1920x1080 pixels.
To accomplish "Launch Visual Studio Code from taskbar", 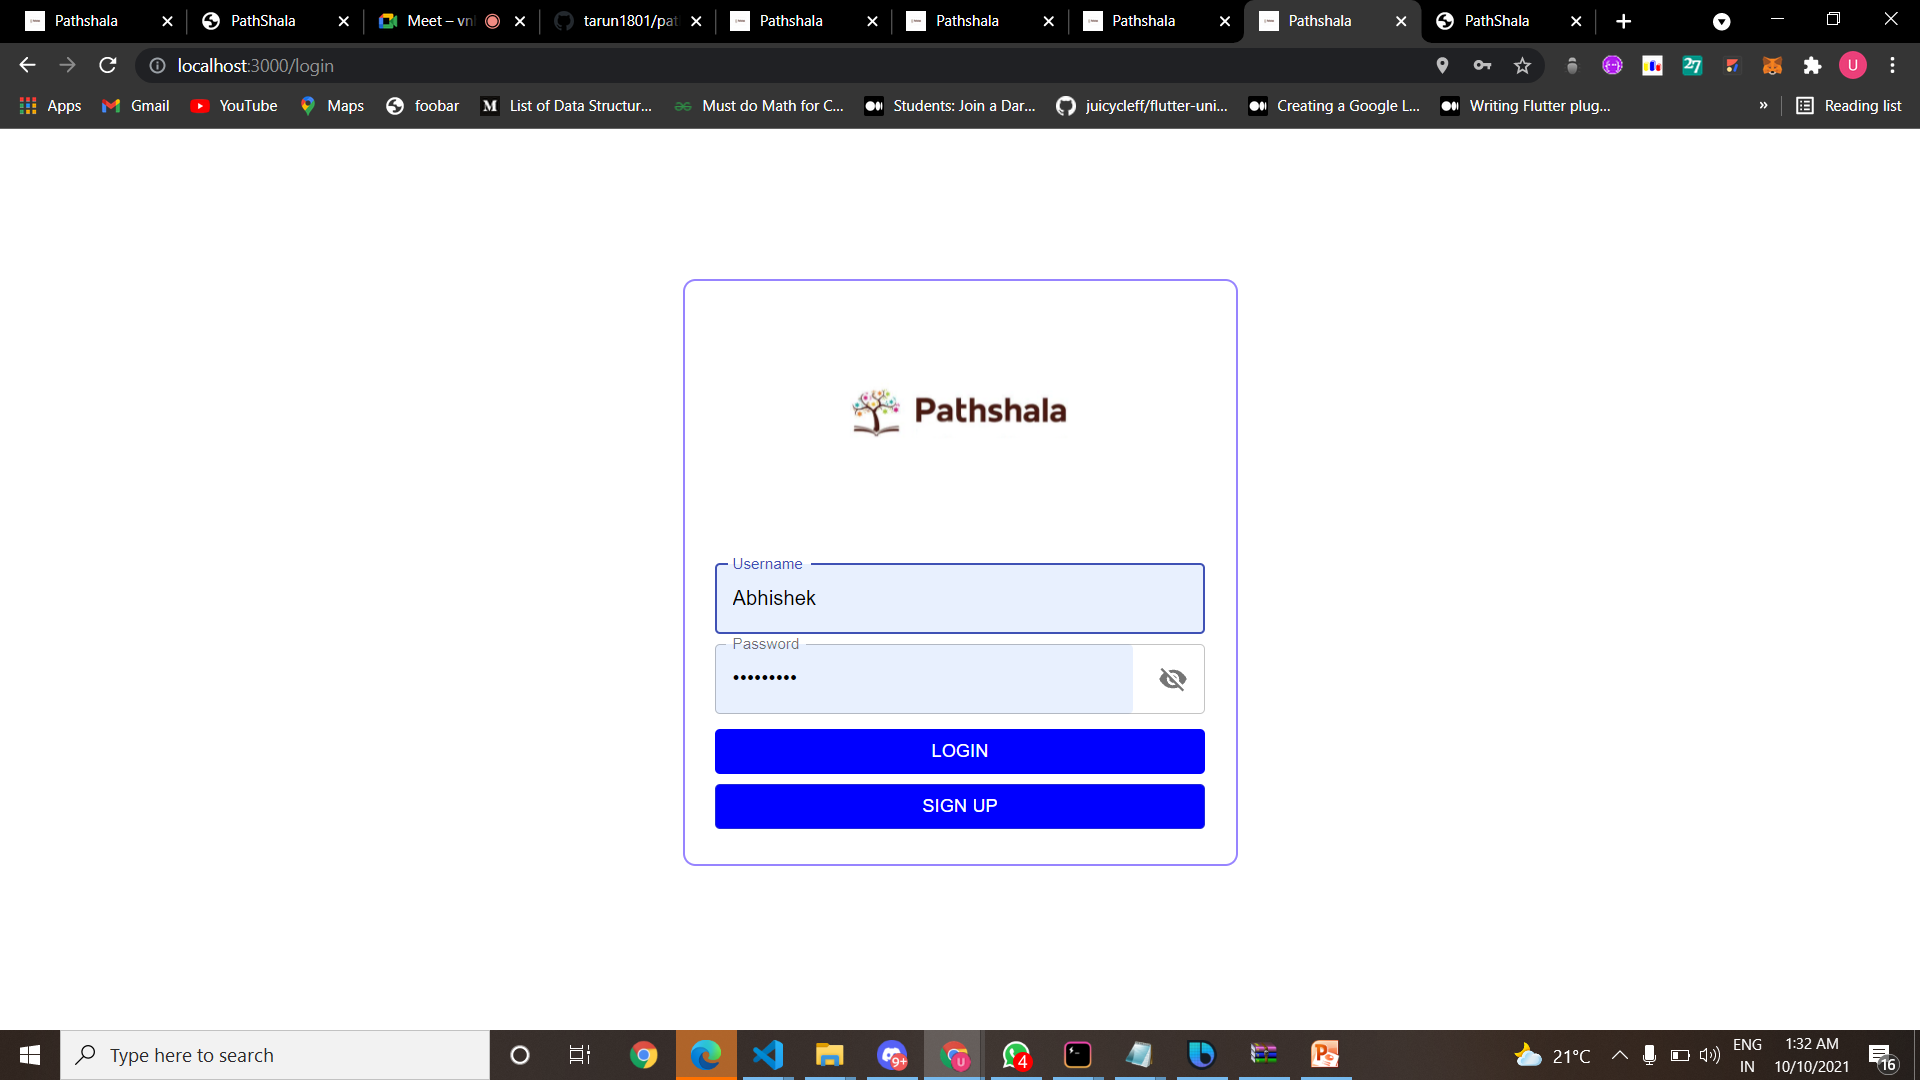I will pyautogui.click(x=767, y=1055).
